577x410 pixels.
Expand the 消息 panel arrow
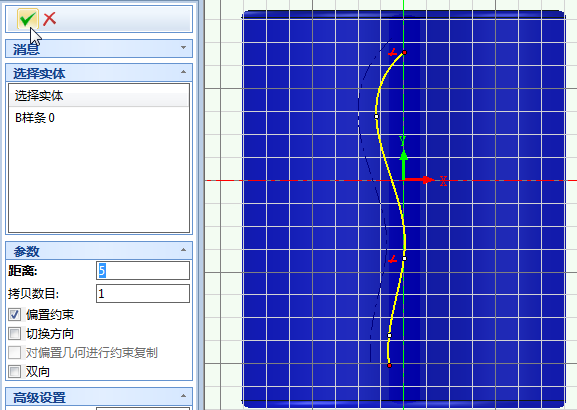point(183,48)
